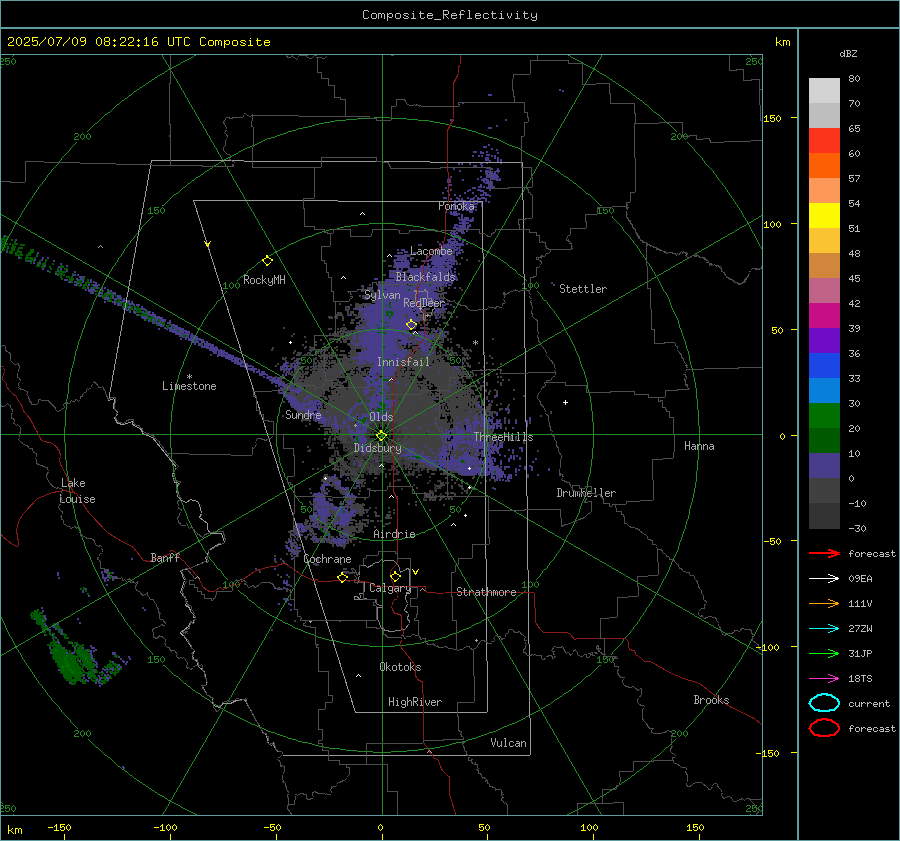Click the Banff label
This screenshot has height=841, width=900.
165,557
